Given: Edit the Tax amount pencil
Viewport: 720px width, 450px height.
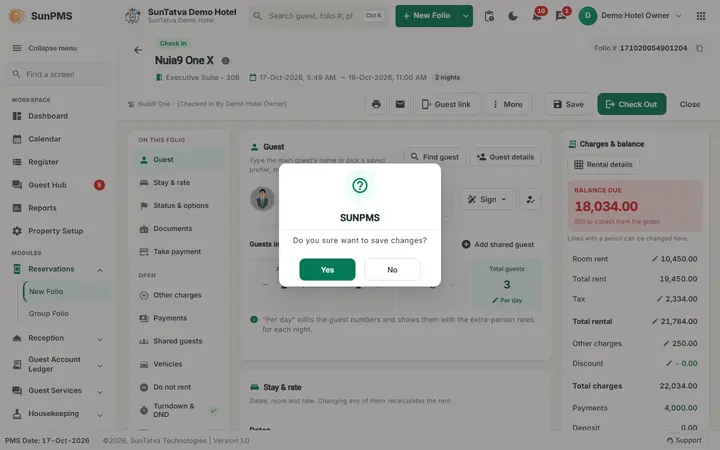Looking at the screenshot, I should (x=659, y=299).
